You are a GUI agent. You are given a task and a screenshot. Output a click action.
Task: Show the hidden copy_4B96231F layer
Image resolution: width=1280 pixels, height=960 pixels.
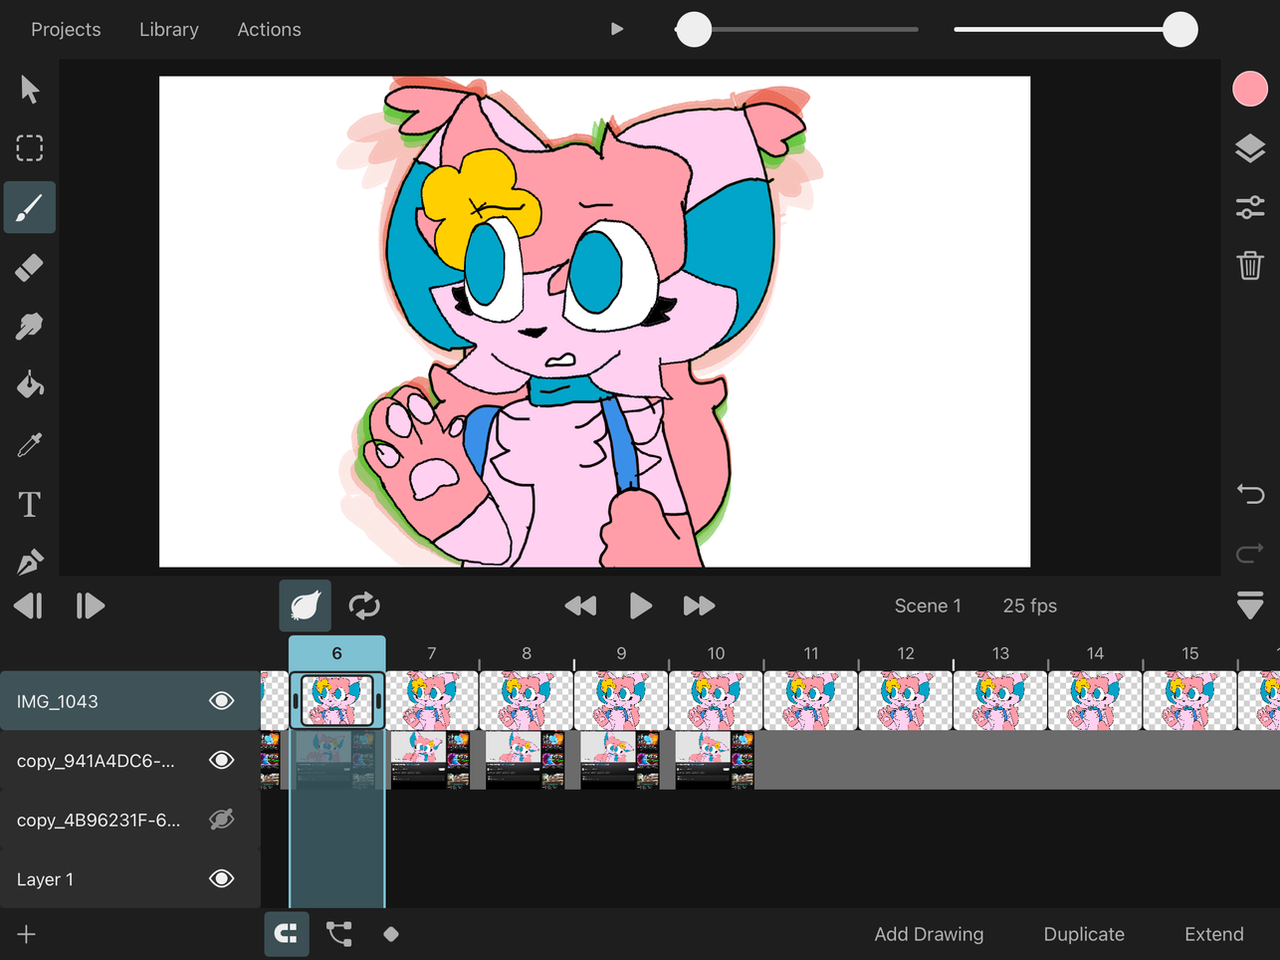coord(221,819)
